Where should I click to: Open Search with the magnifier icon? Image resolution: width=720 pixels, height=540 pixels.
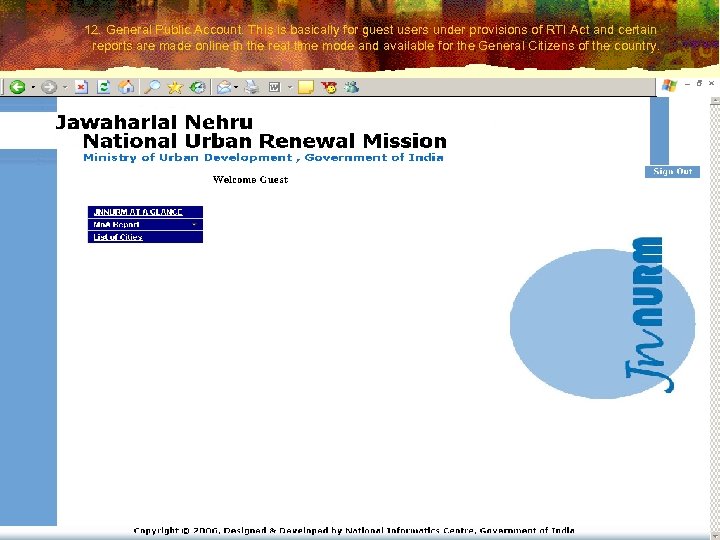pos(152,87)
